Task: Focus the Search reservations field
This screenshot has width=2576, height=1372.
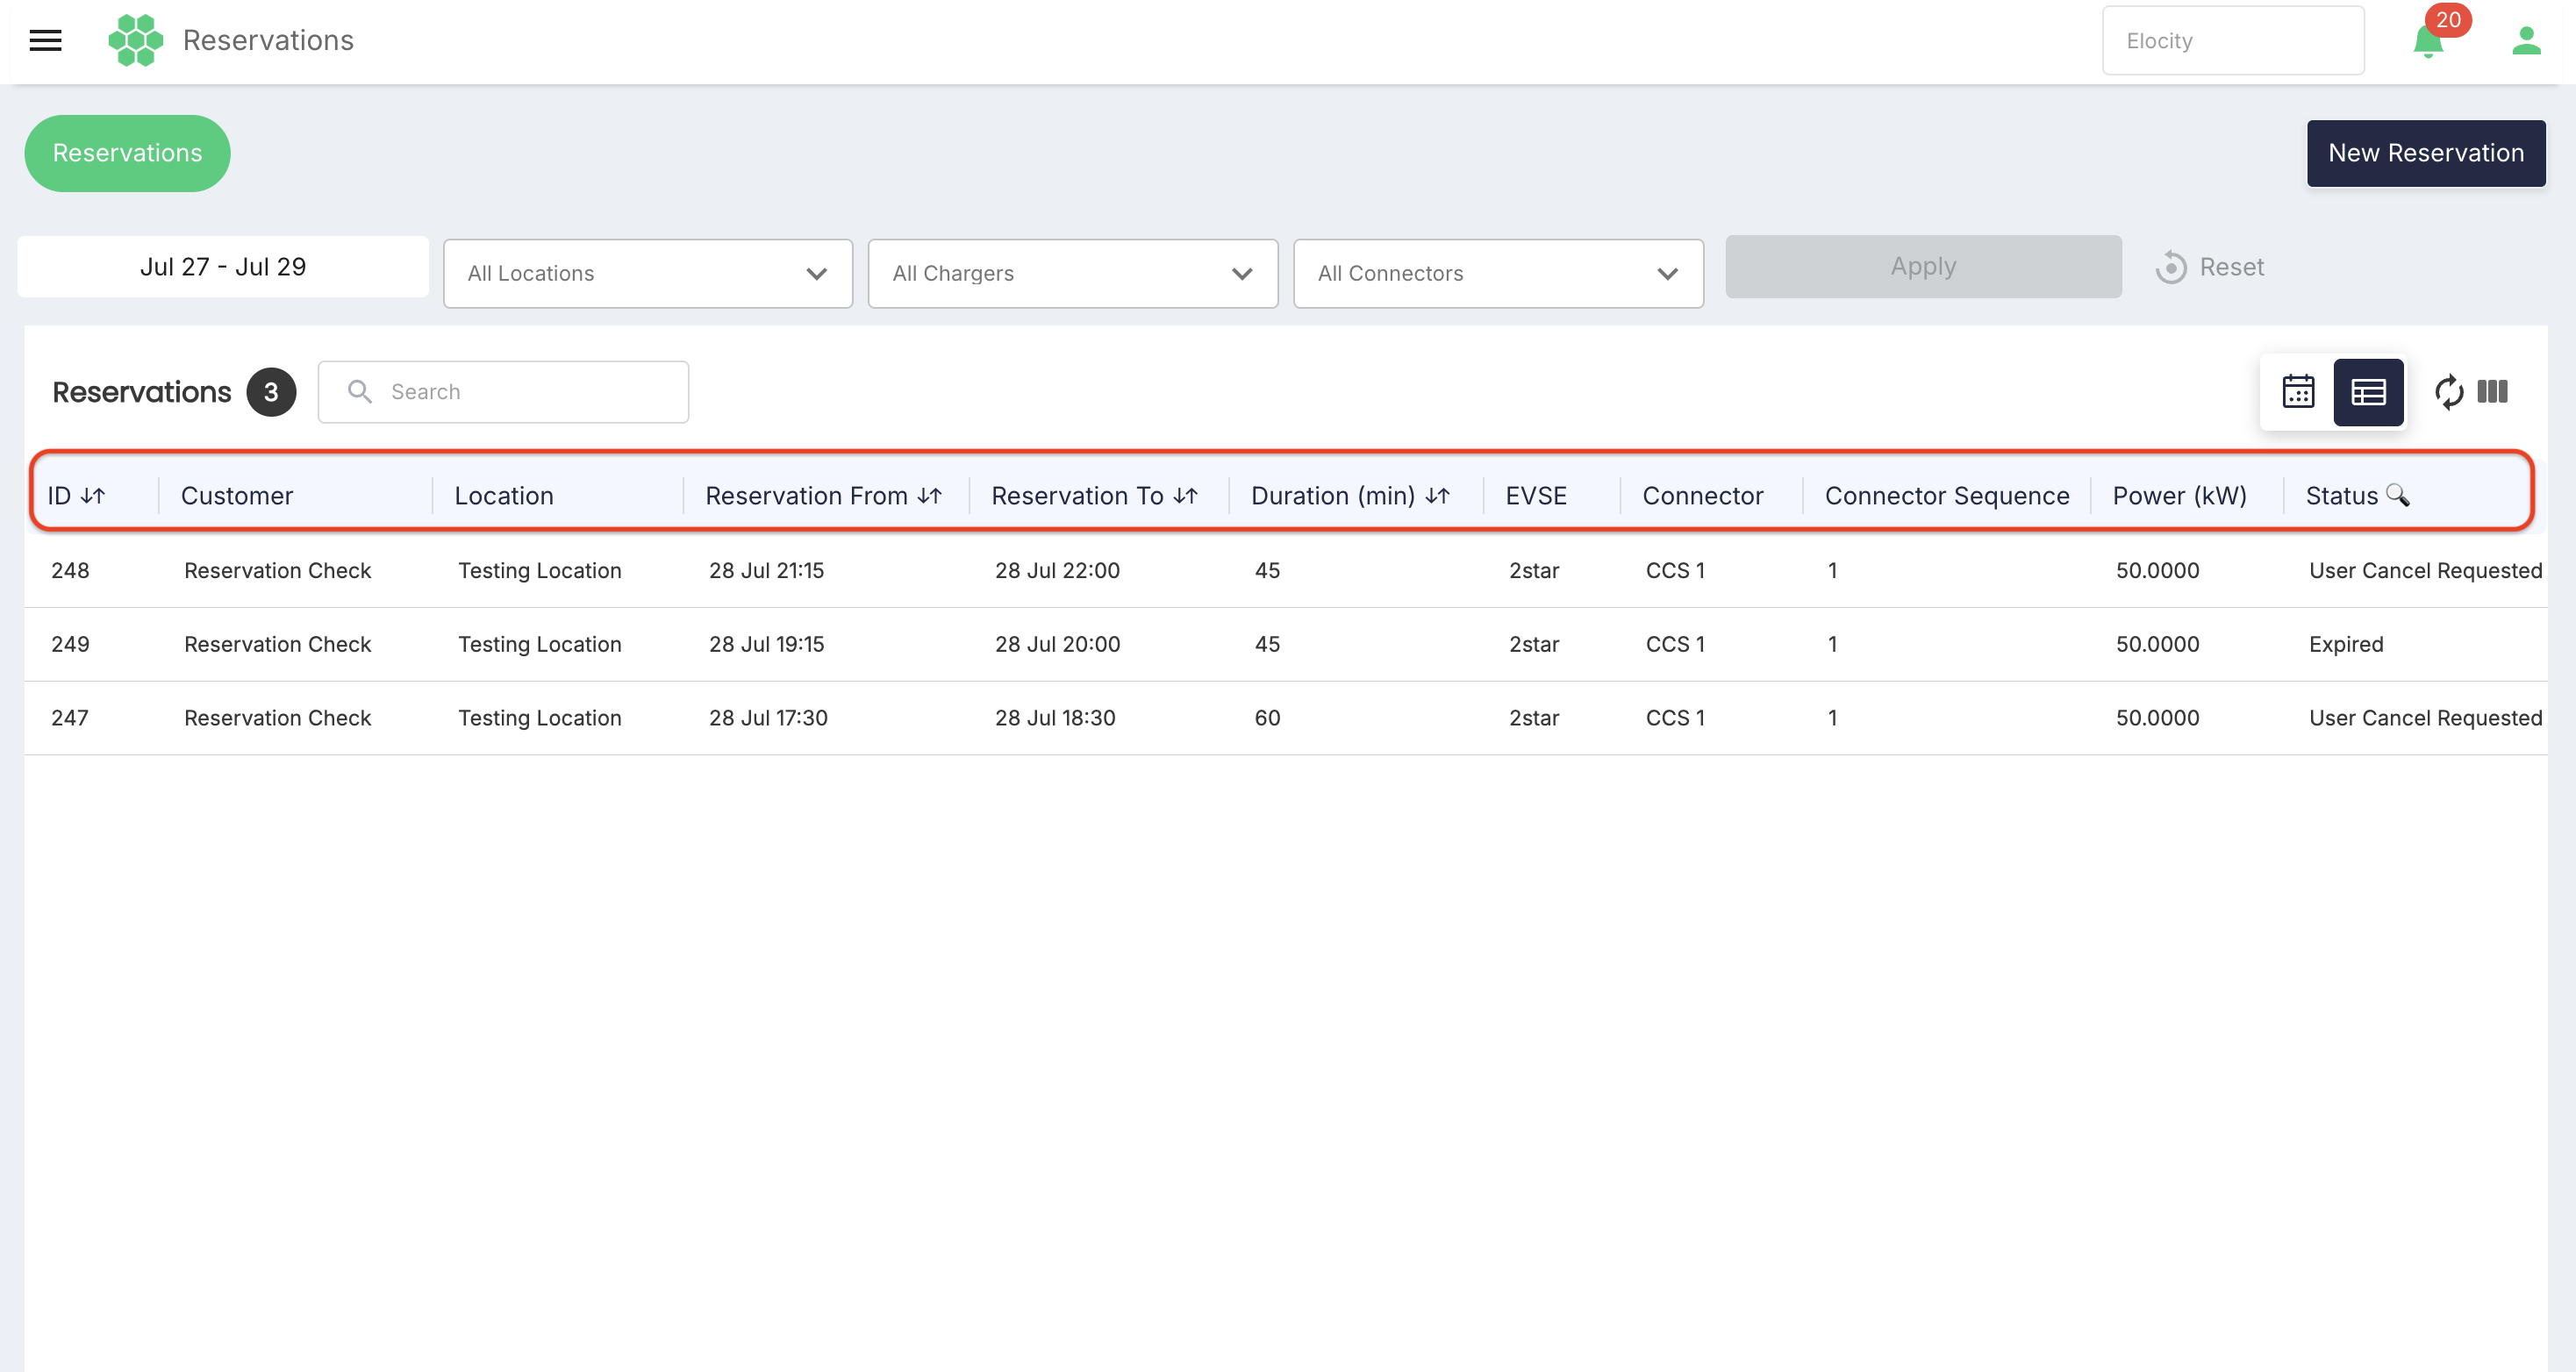Action: click(x=503, y=392)
